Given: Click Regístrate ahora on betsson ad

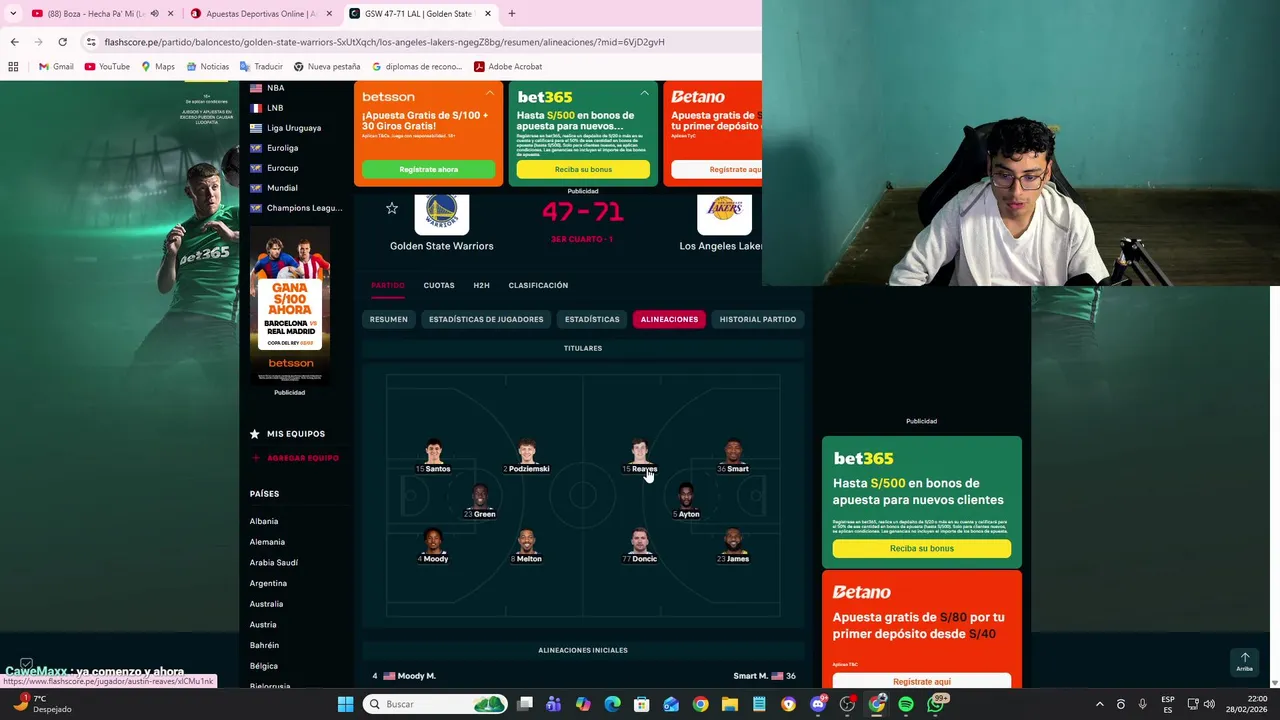Looking at the screenshot, I should pos(428,169).
